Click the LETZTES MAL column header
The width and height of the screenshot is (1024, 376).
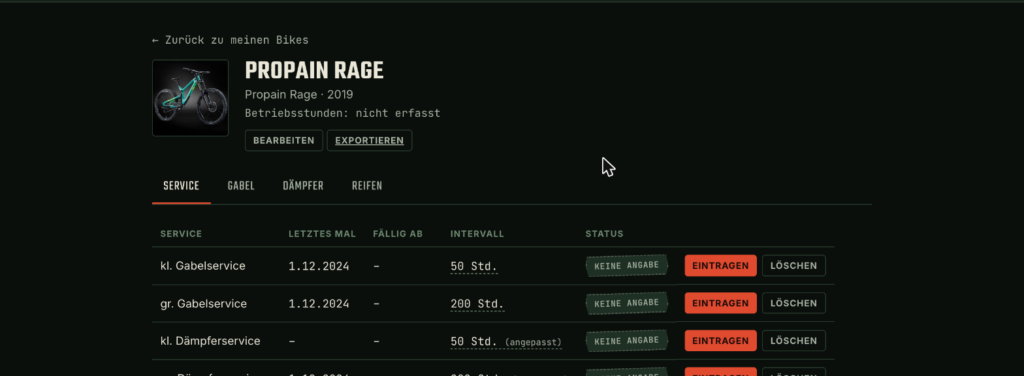[x=323, y=234]
